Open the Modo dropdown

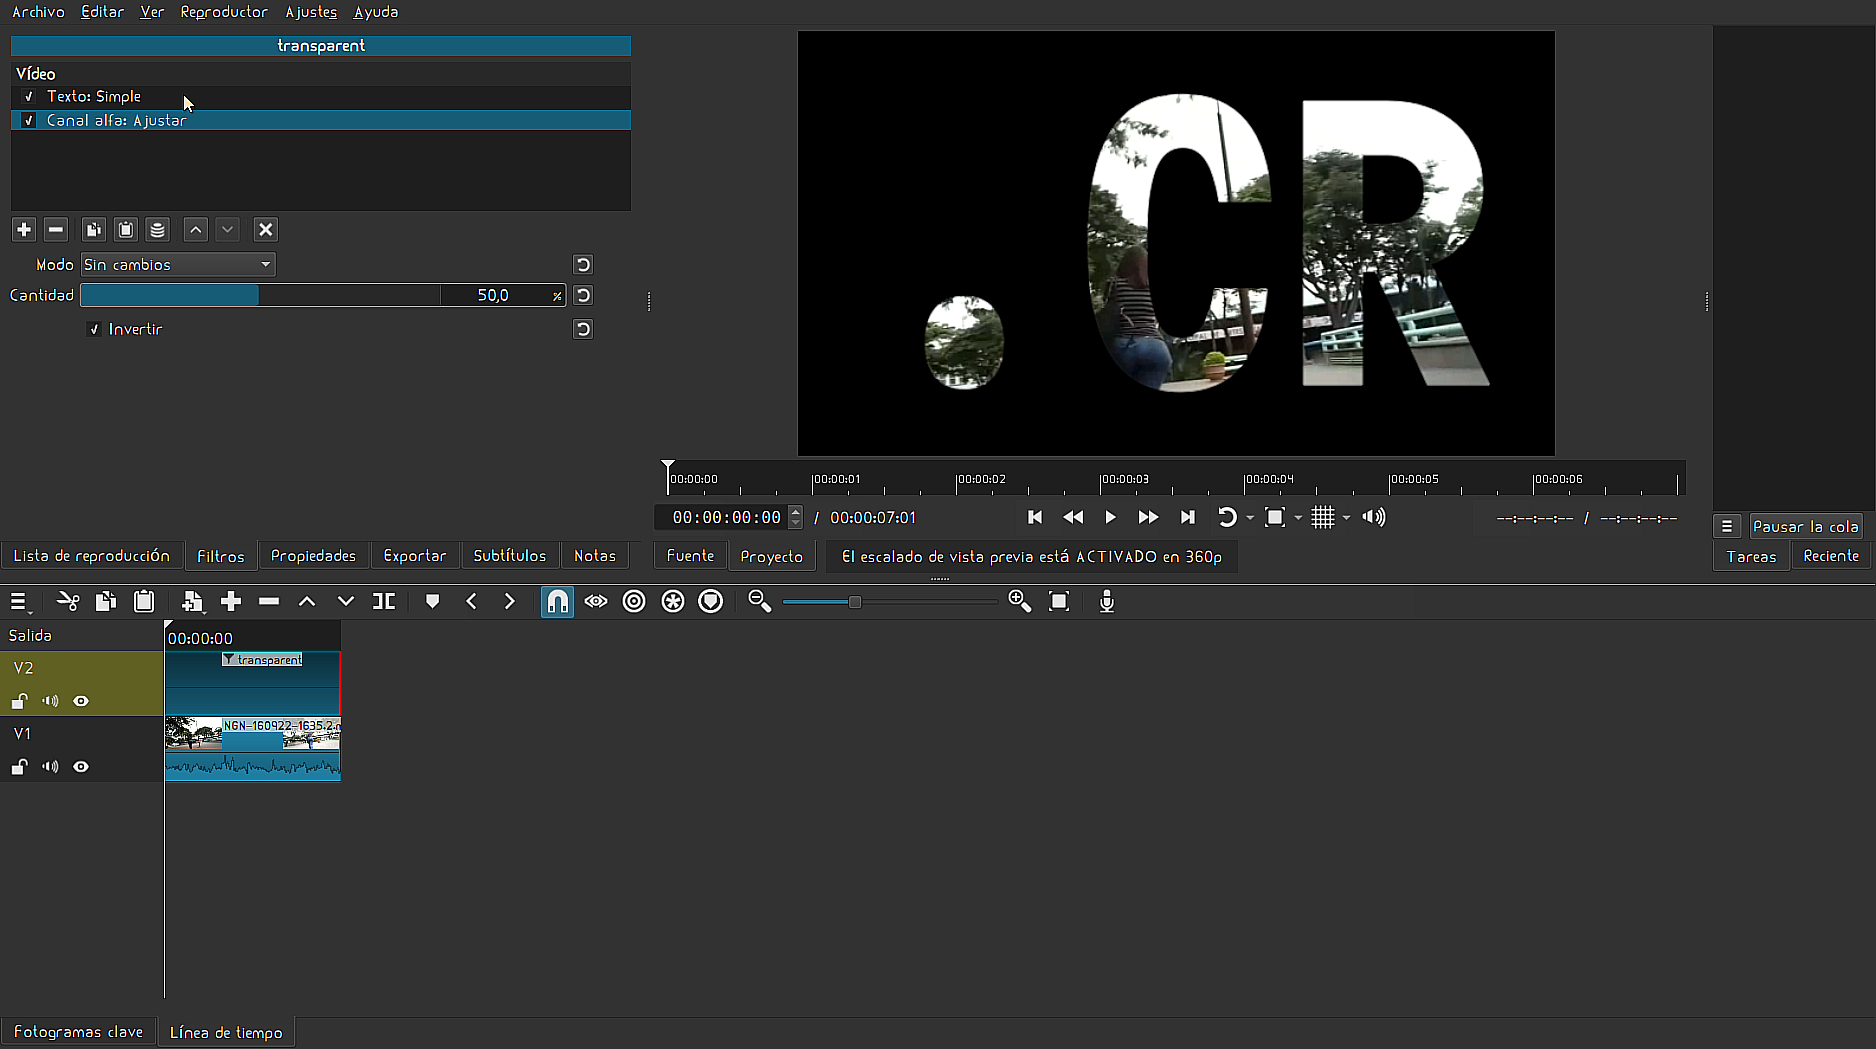(178, 265)
